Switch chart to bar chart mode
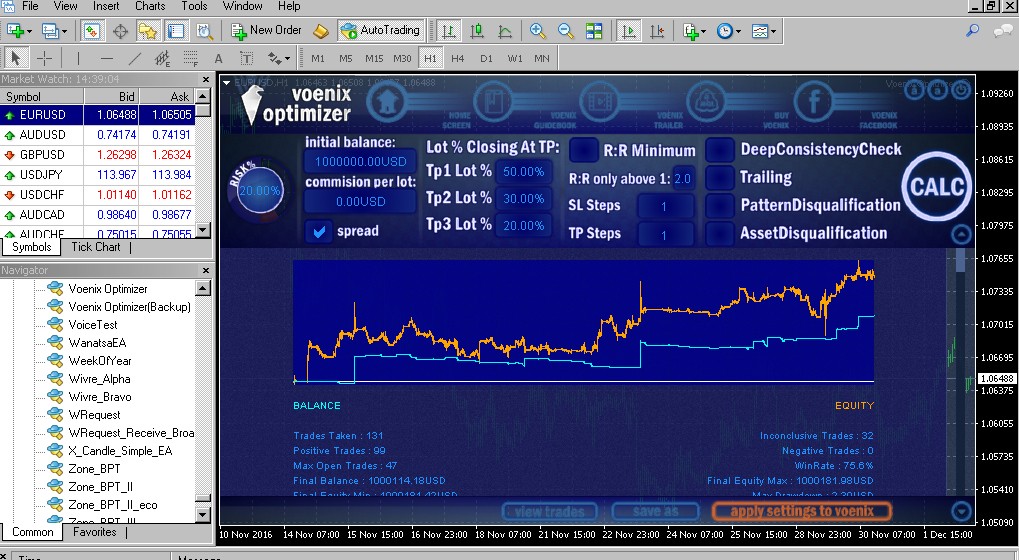The height and width of the screenshot is (560, 1019). click(x=448, y=31)
